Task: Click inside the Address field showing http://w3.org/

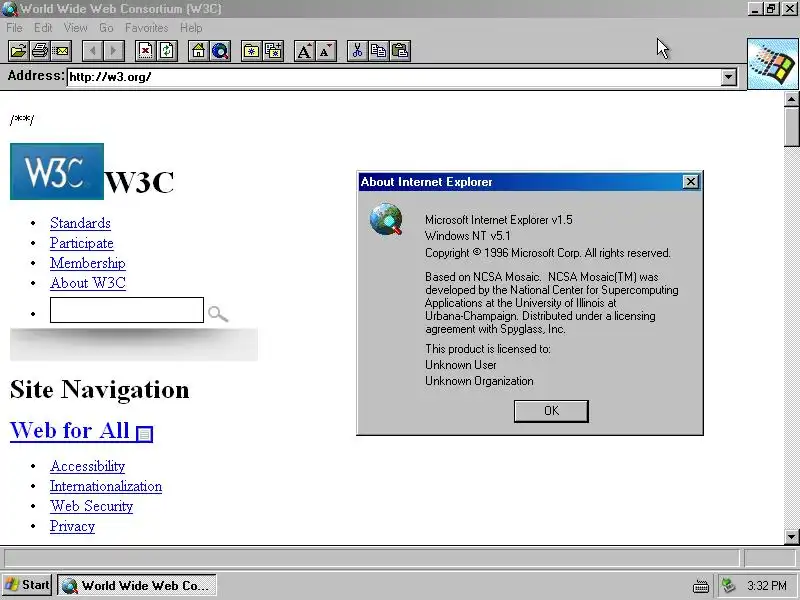Action: pos(393,78)
